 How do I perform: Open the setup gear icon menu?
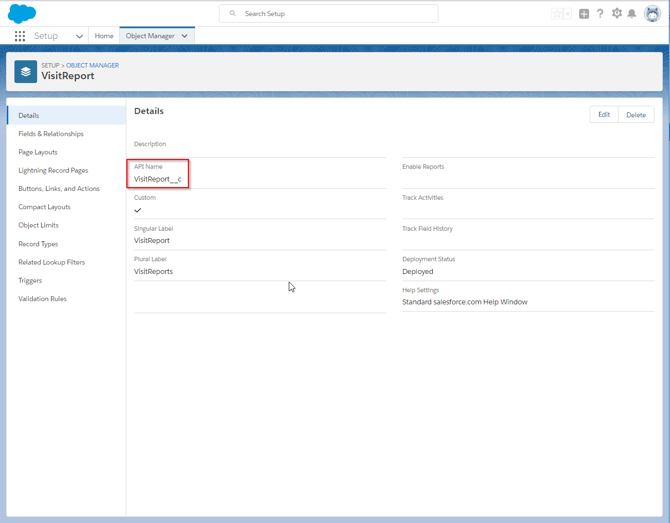click(x=617, y=13)
